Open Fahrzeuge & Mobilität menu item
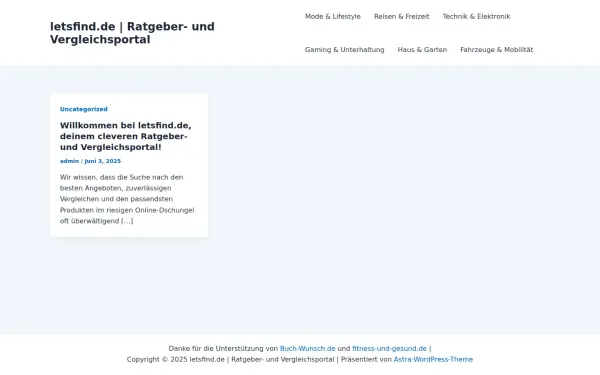Viewport: 600px width, 375px height. point(496,50)
